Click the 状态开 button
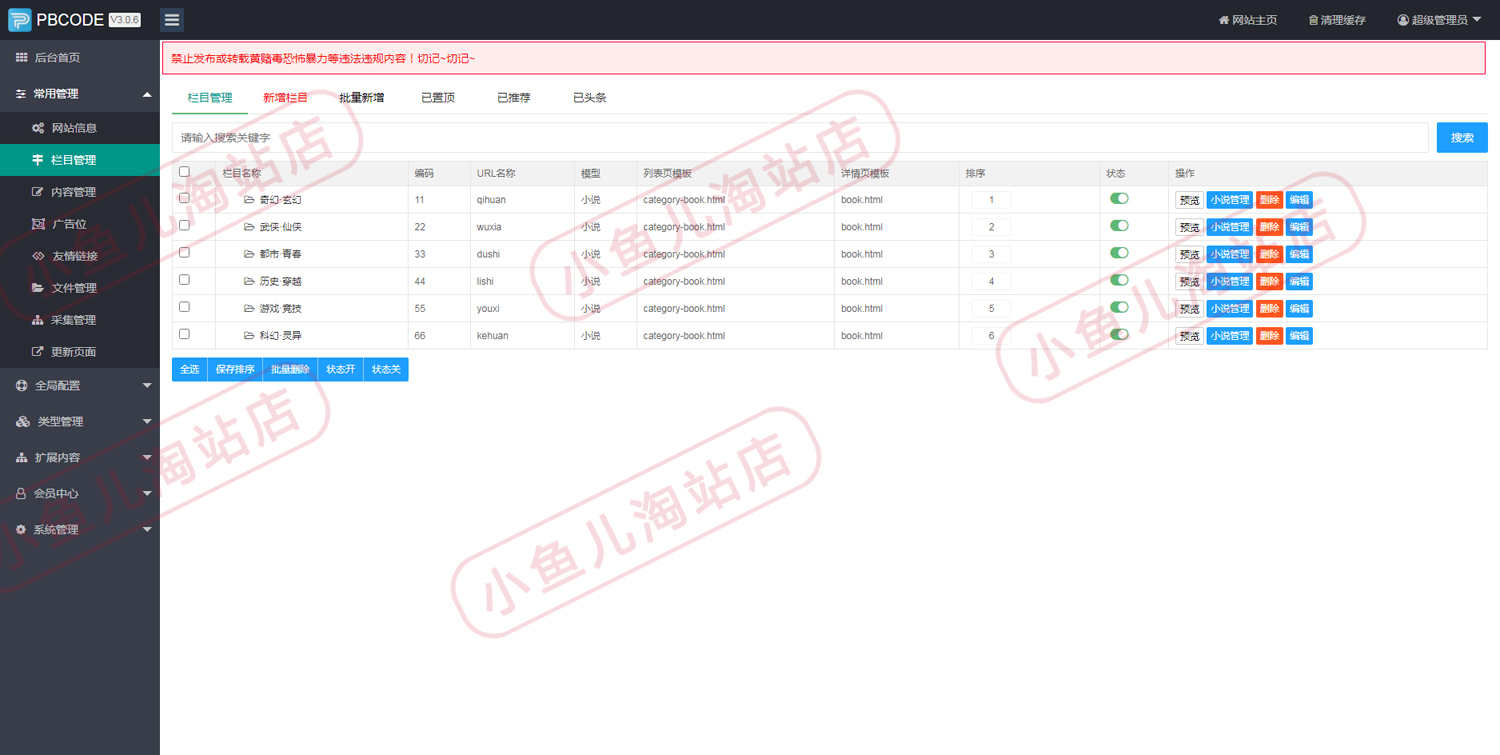Image resolution: width=1500 pixels, height=755 pixels. coord(340,369)
